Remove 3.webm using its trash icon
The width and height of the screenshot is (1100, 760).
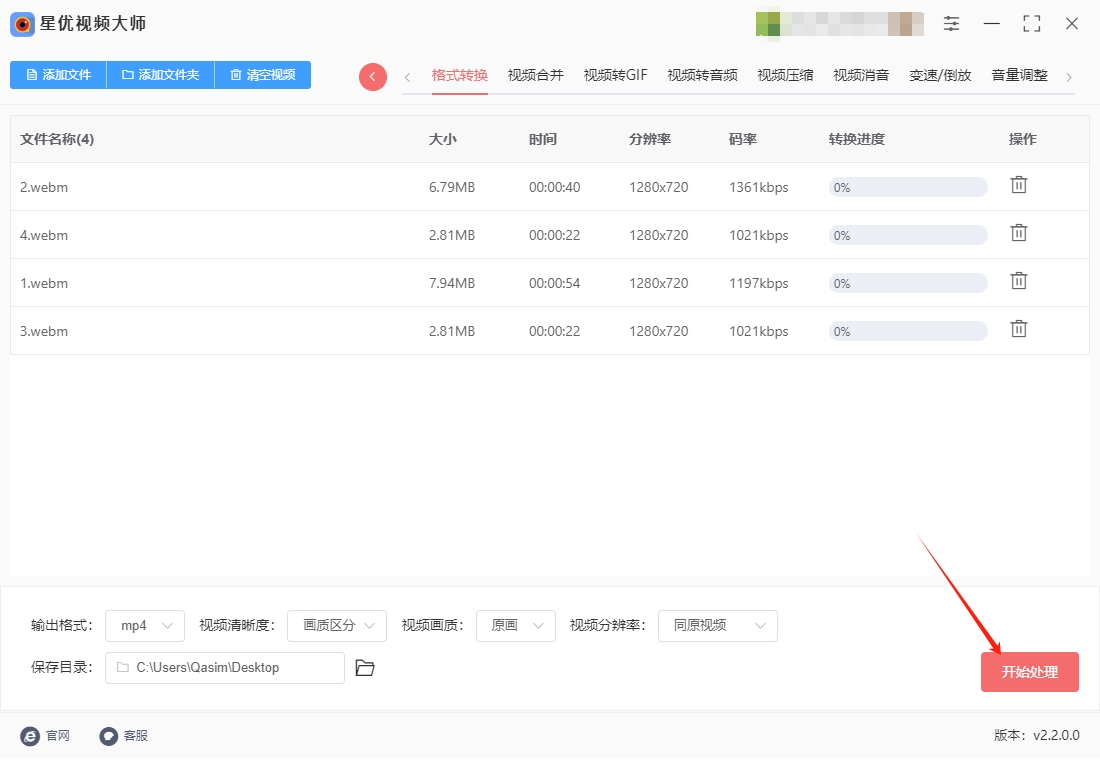1019,329
